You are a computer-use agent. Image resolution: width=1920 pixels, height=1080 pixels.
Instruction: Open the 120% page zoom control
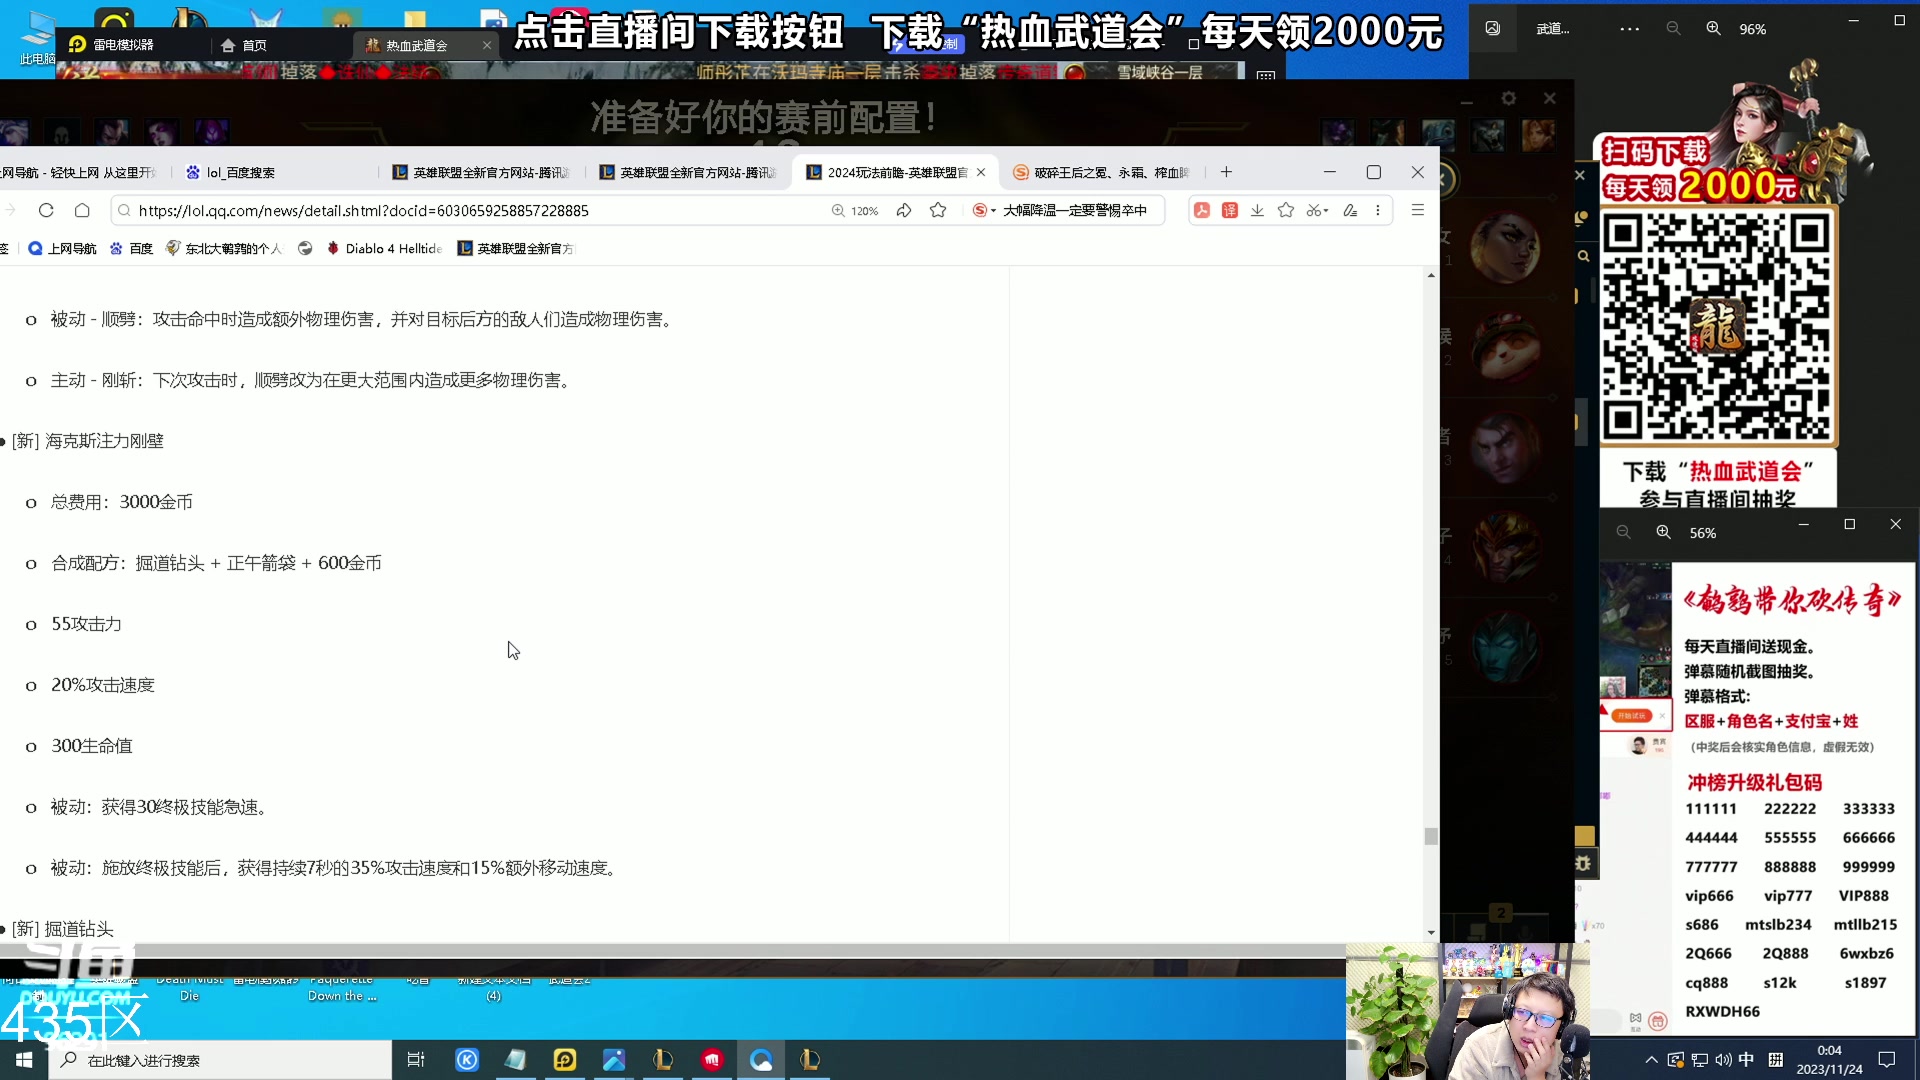point(855,210)
